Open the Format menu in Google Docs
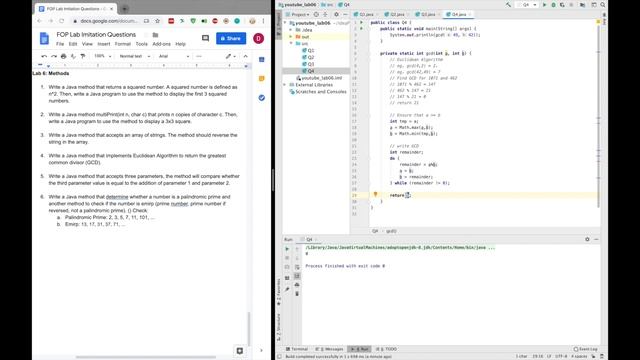 122,44
